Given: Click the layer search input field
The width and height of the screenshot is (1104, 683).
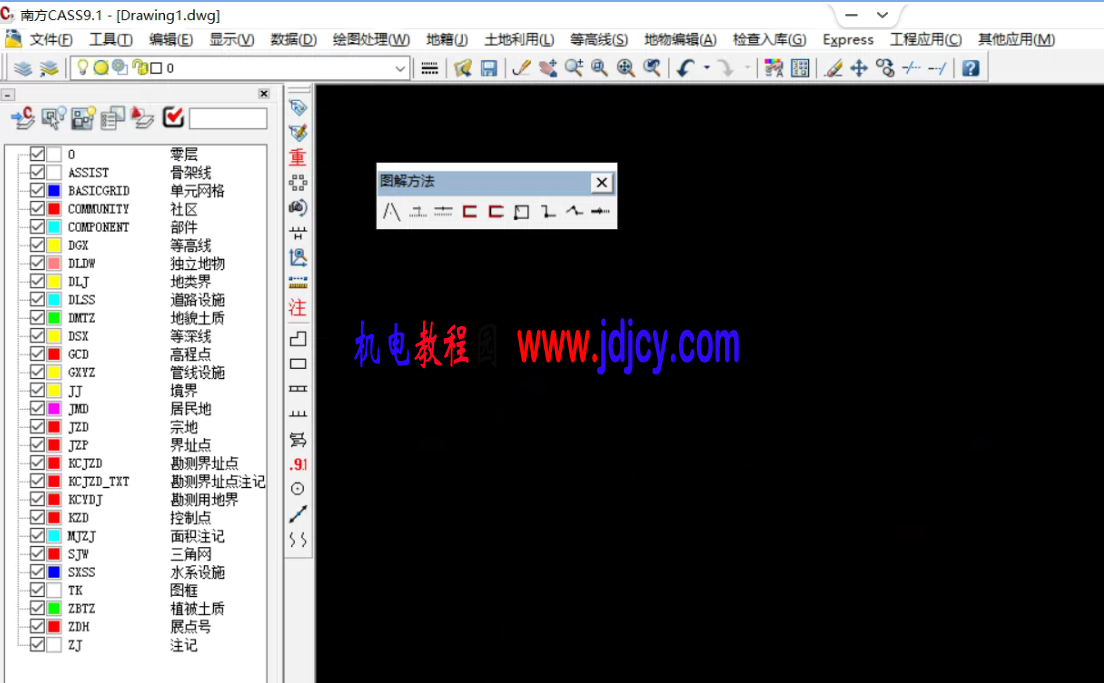Looking at the screenshot, I should coord(228,118).
